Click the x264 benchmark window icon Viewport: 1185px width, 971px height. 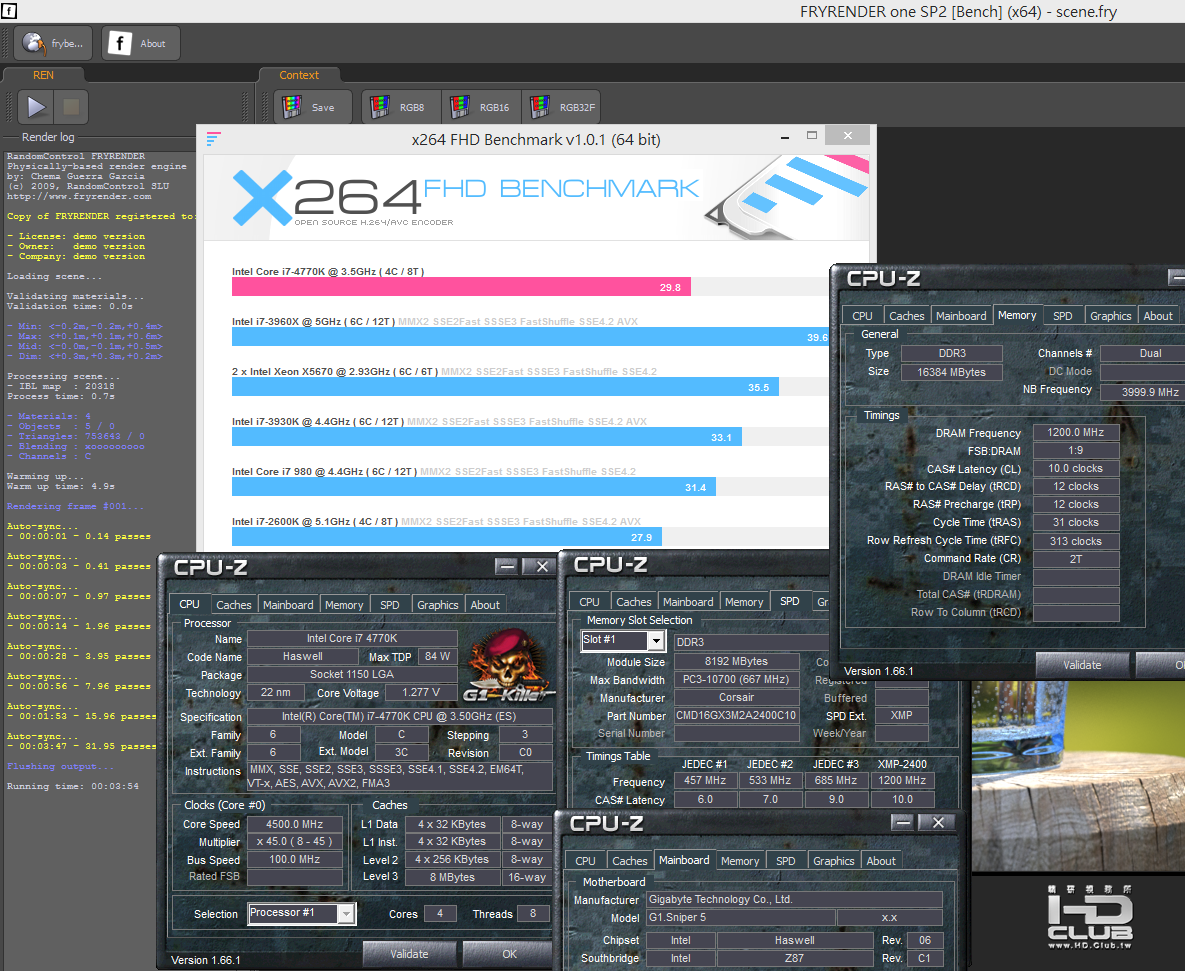[x=214, y=138]
